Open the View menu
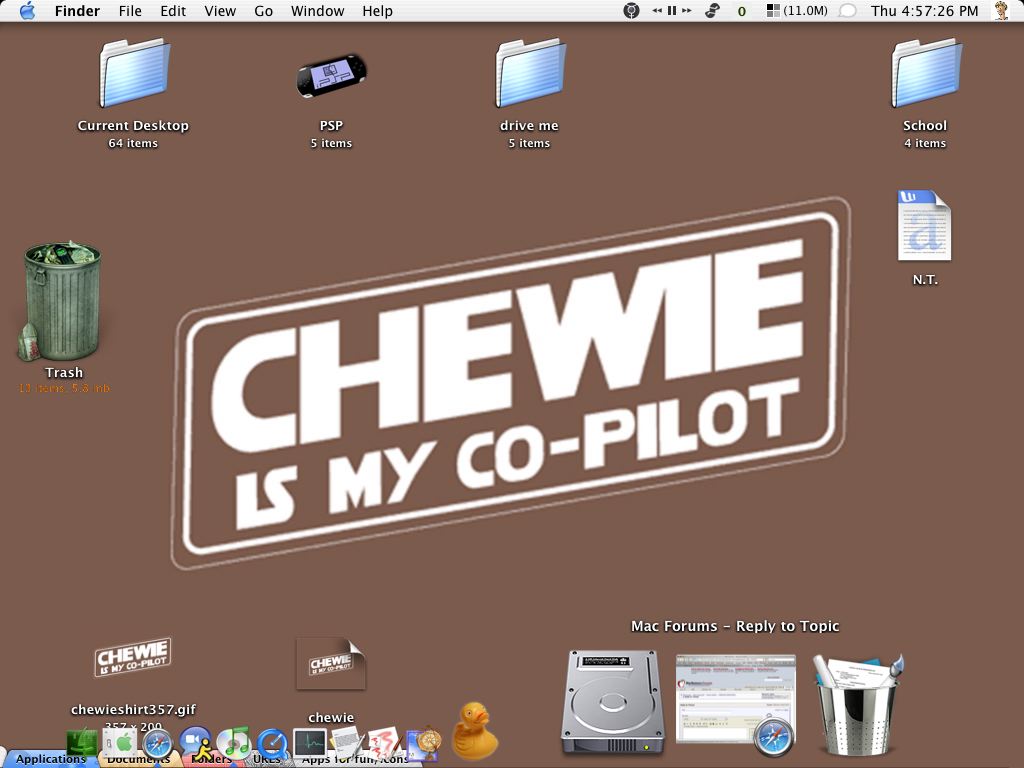This screenshot has height=768, width=1024. tap(220, 11)
